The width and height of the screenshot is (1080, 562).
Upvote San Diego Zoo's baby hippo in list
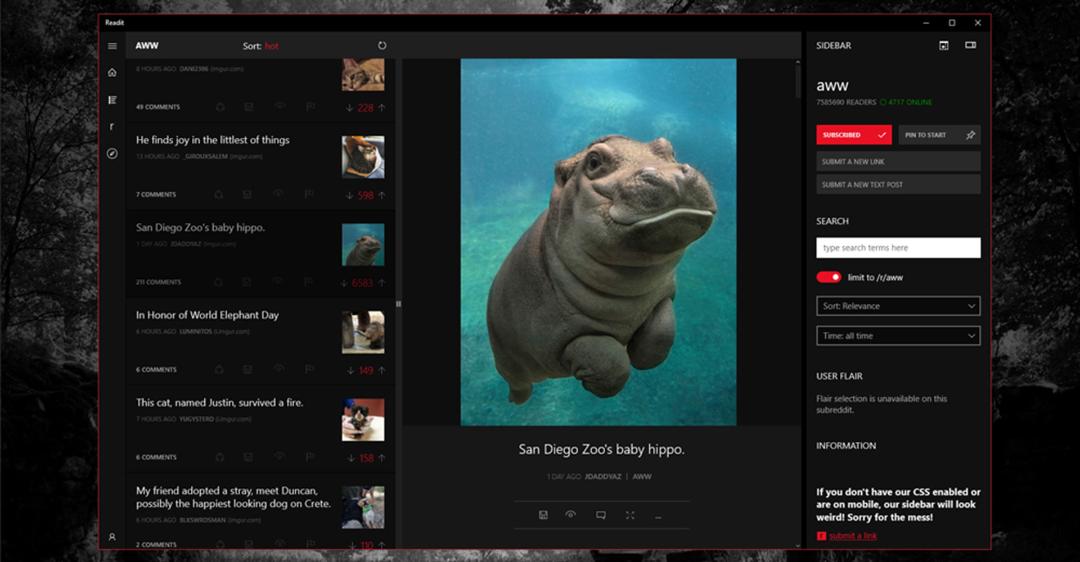[x=382, y=282]
